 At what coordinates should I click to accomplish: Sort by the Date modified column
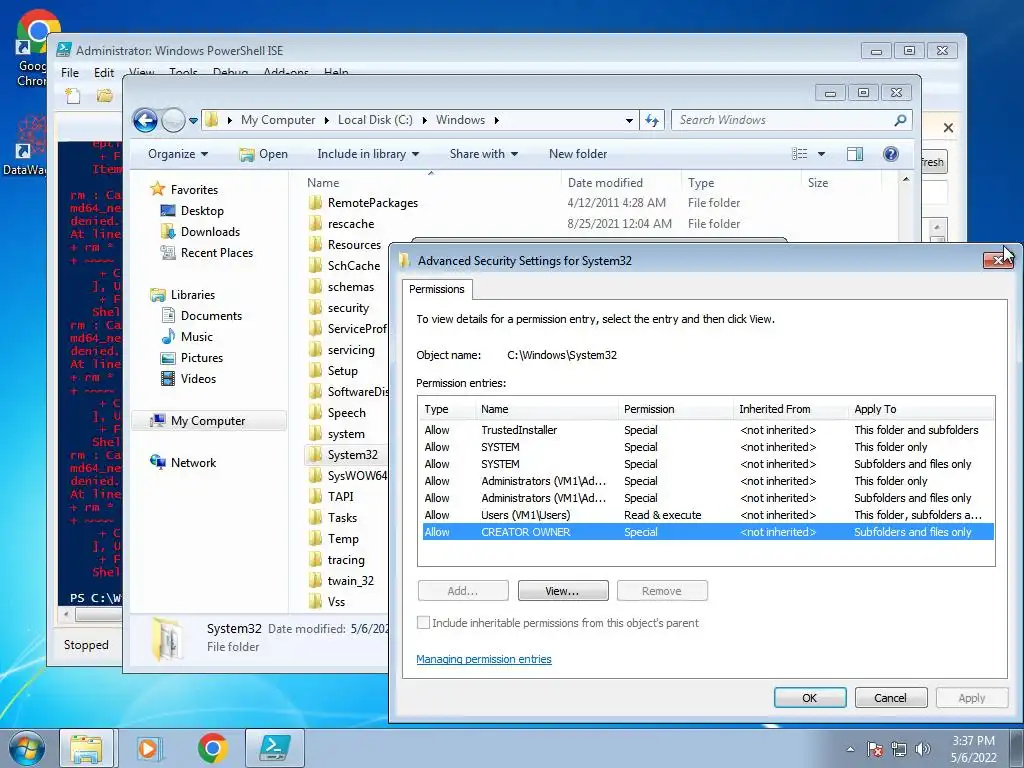(620, 183)
